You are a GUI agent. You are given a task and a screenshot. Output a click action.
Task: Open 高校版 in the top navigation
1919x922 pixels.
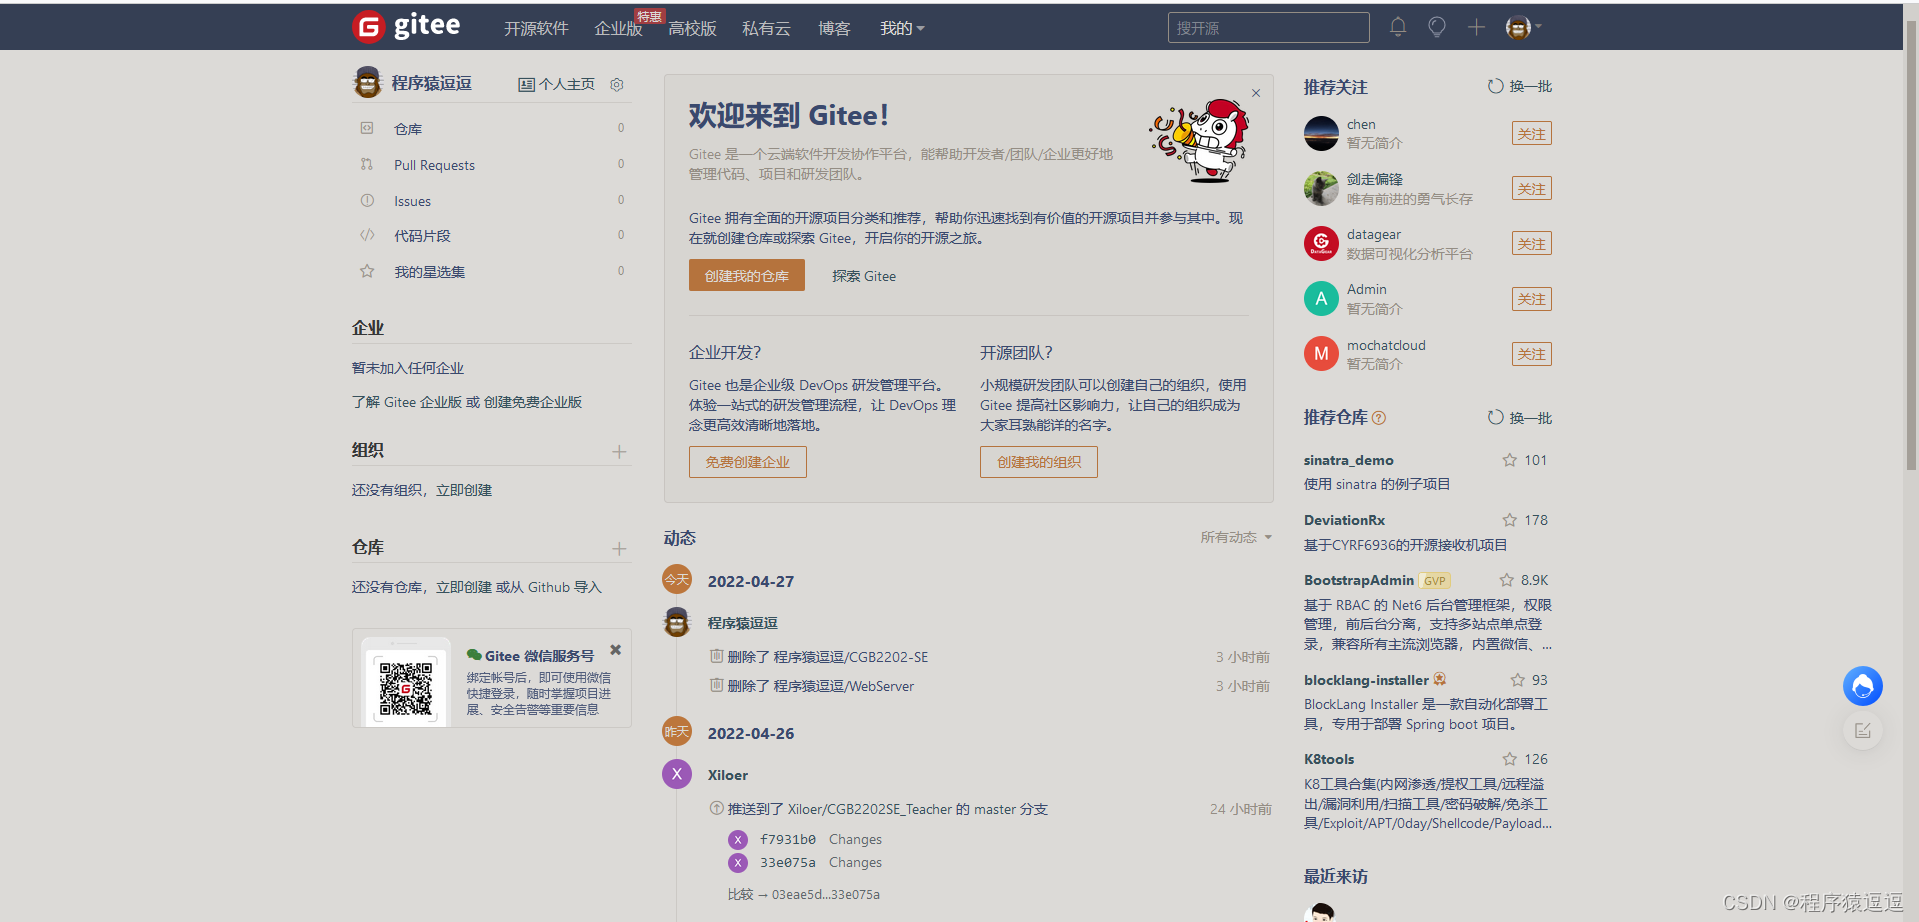click(x=692, y=28)
